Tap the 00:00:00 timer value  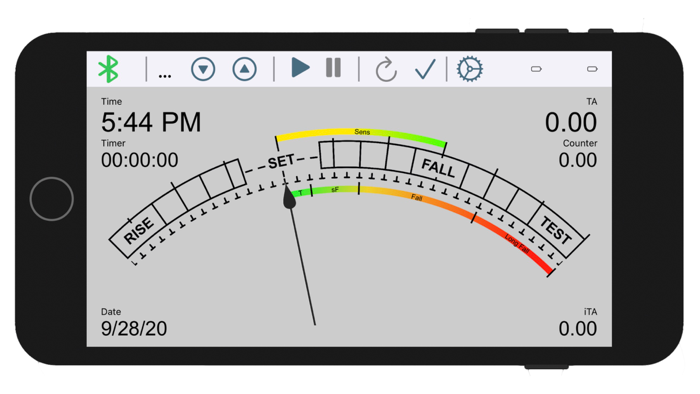click(139, 160)
